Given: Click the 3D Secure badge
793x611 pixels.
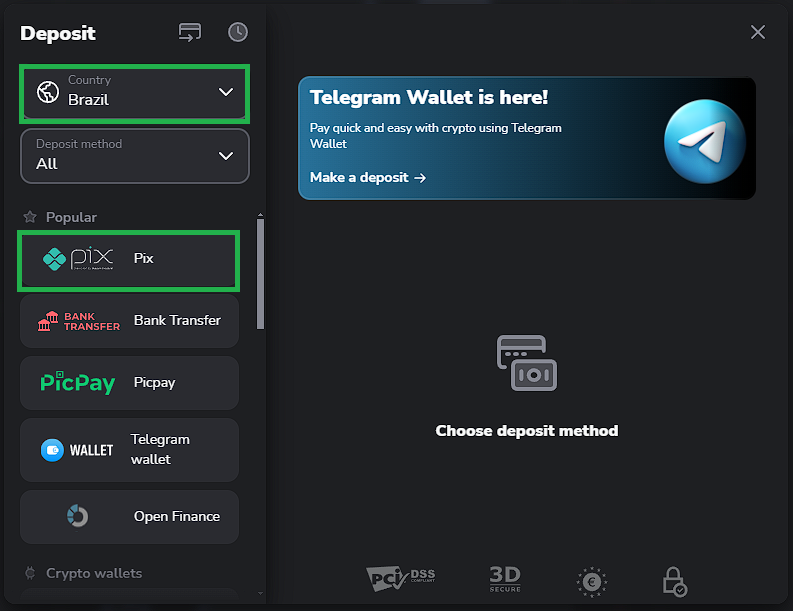Looking at the screenshot, I should pyautogui.click(x=505, y=578).
